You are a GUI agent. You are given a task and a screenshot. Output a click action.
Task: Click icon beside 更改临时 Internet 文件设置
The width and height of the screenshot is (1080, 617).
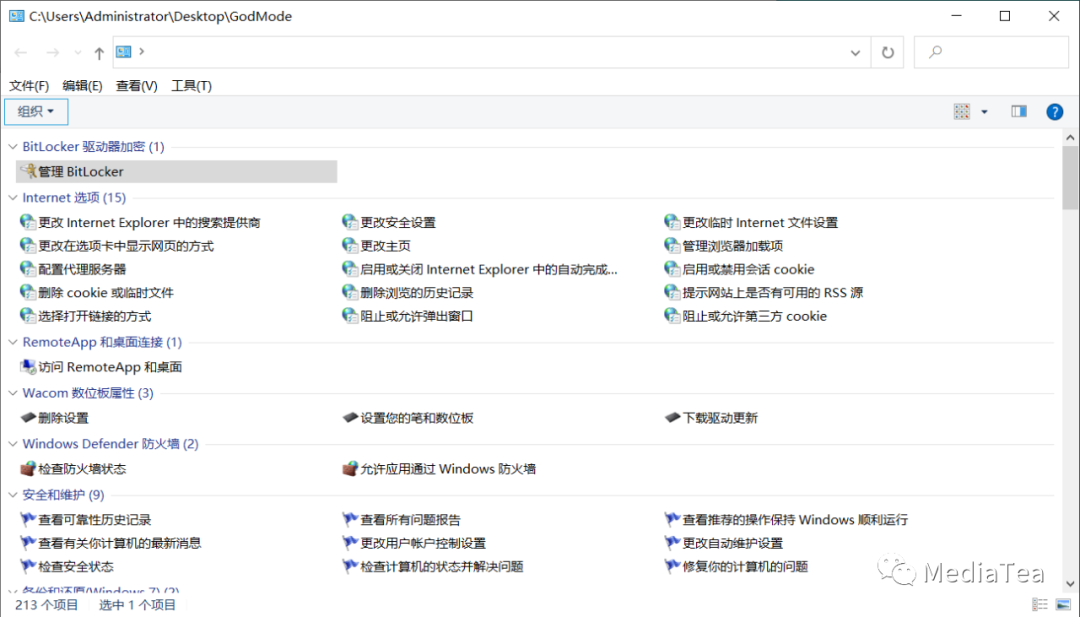click(x=672, y=222)
